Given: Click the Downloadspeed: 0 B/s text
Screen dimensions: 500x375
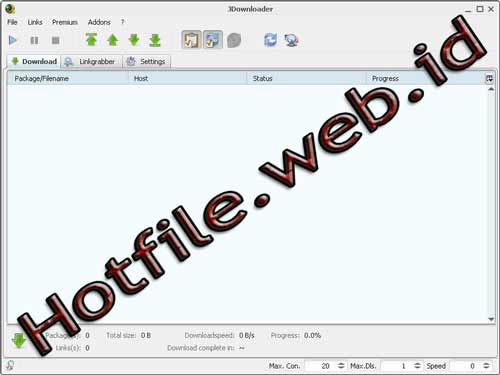Looking at the screenshot, I should tap(220, 335).
